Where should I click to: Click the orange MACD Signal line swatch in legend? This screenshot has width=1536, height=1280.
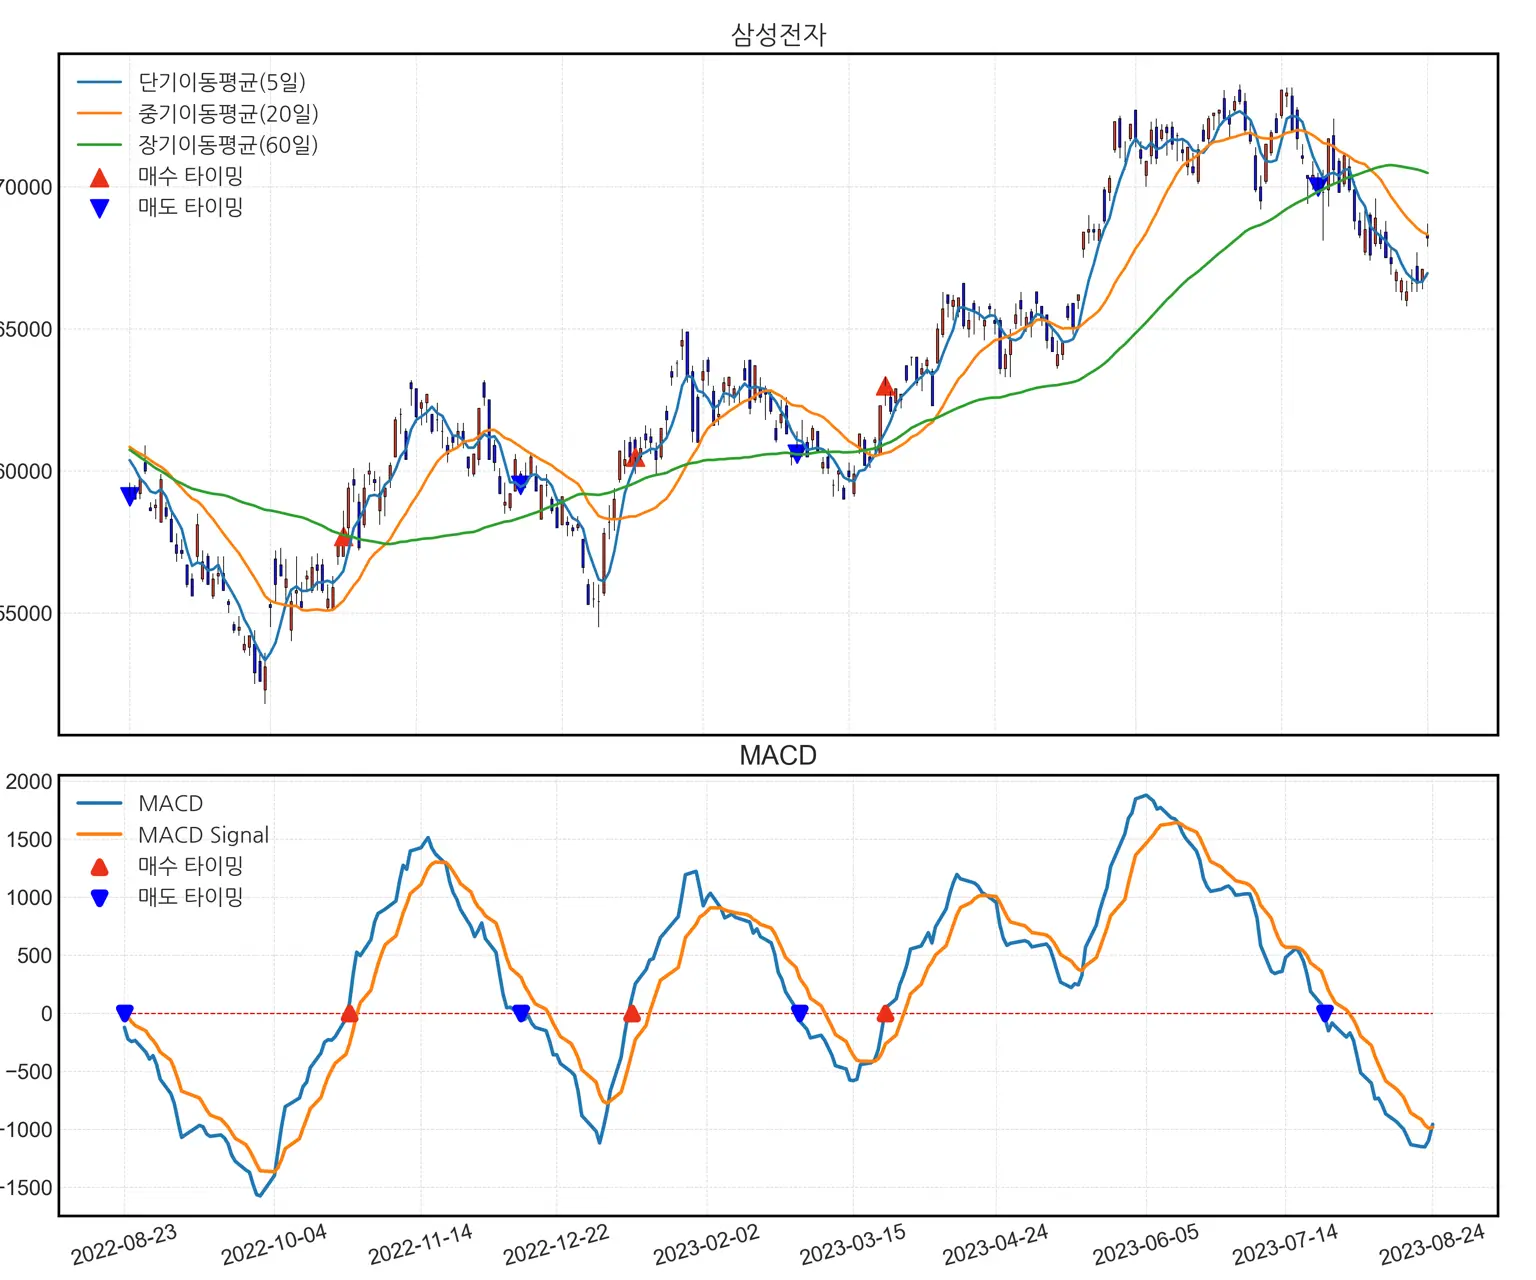click(x=99, y=834)
